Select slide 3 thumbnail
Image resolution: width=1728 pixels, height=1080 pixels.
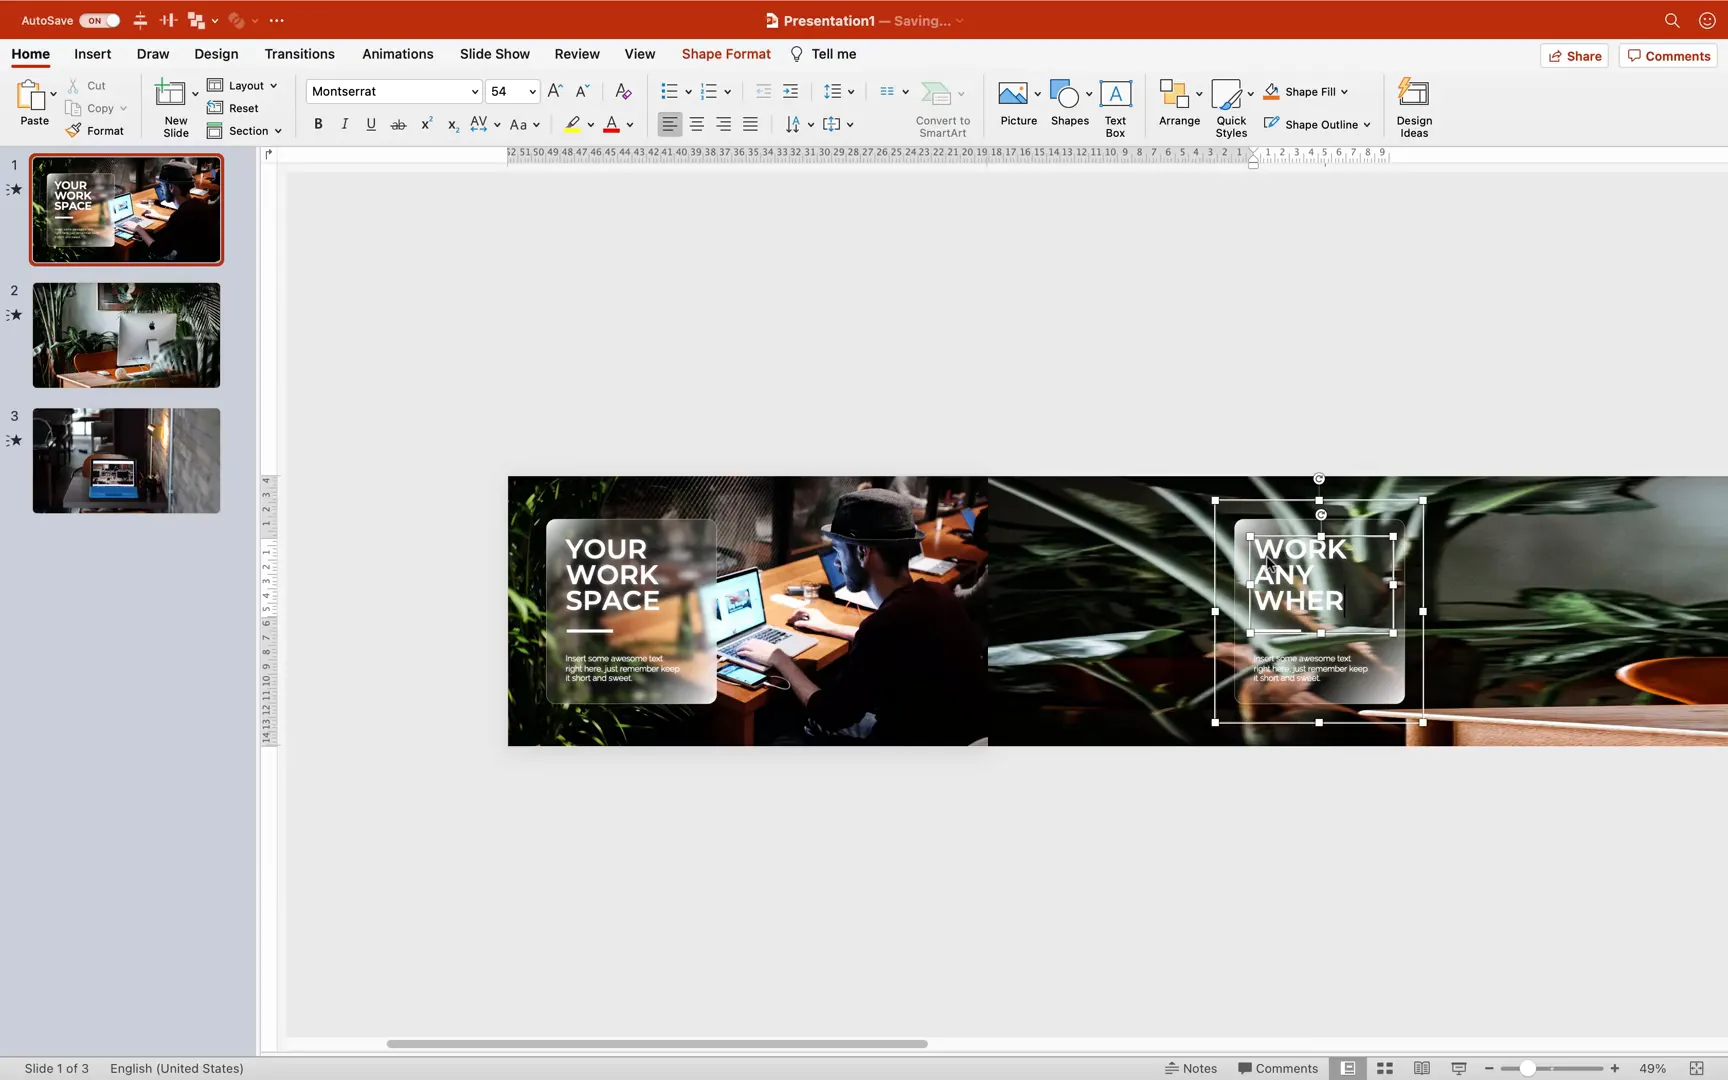tap(126, 461)
